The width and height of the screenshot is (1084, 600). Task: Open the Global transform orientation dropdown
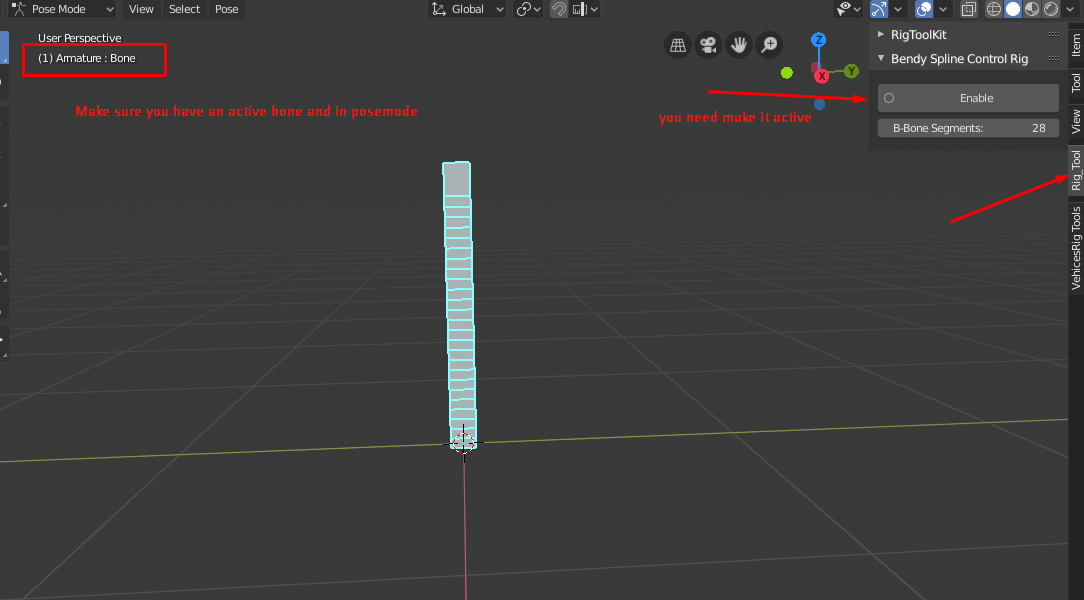coord(466,9)
